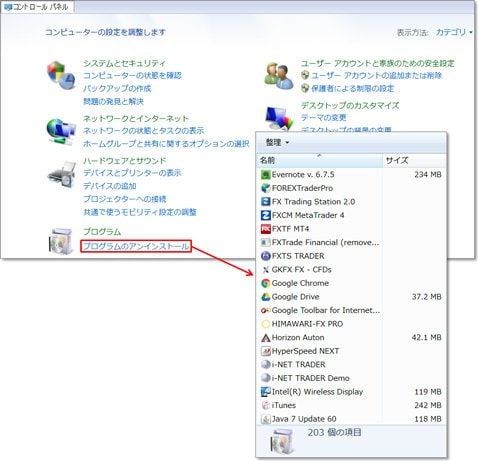Click the programs icon in the status pane
Image resolution: width=478 pixels, height=461 pixels.
(282, 442)
